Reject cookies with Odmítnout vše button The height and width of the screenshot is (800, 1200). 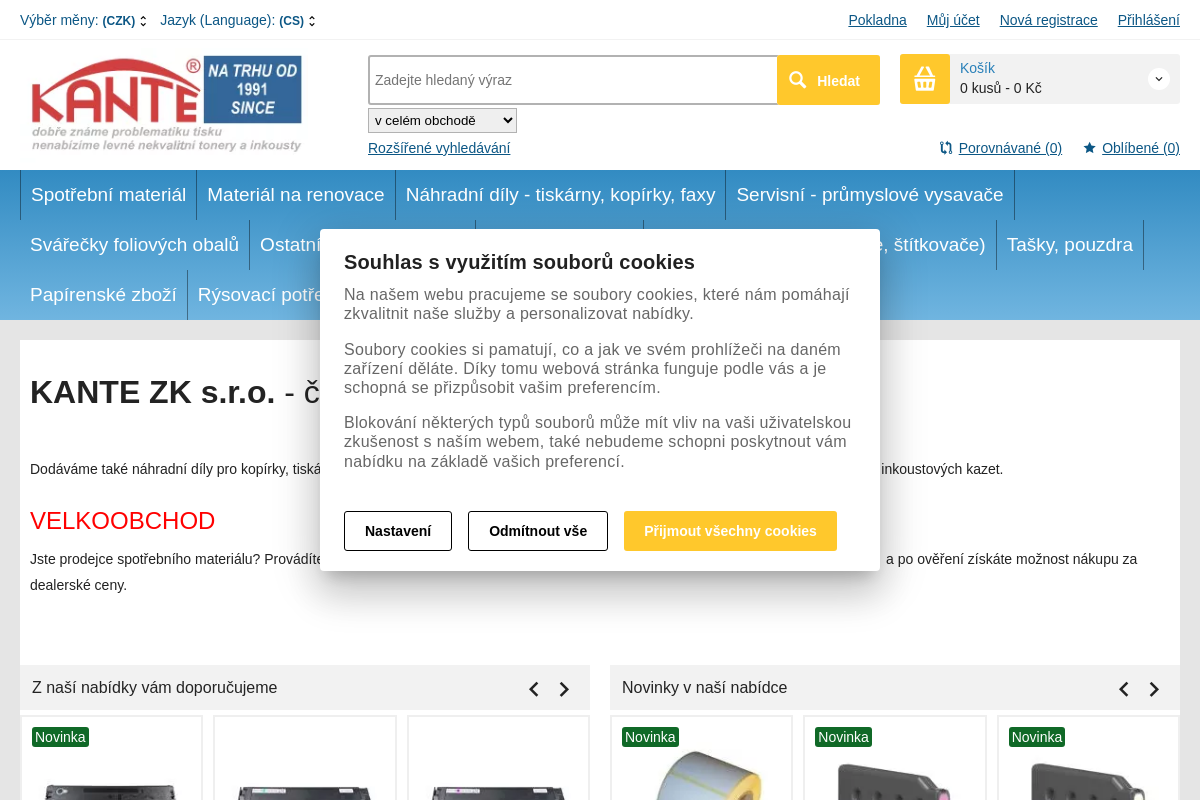pyautogui.click(x=538, y=531)
